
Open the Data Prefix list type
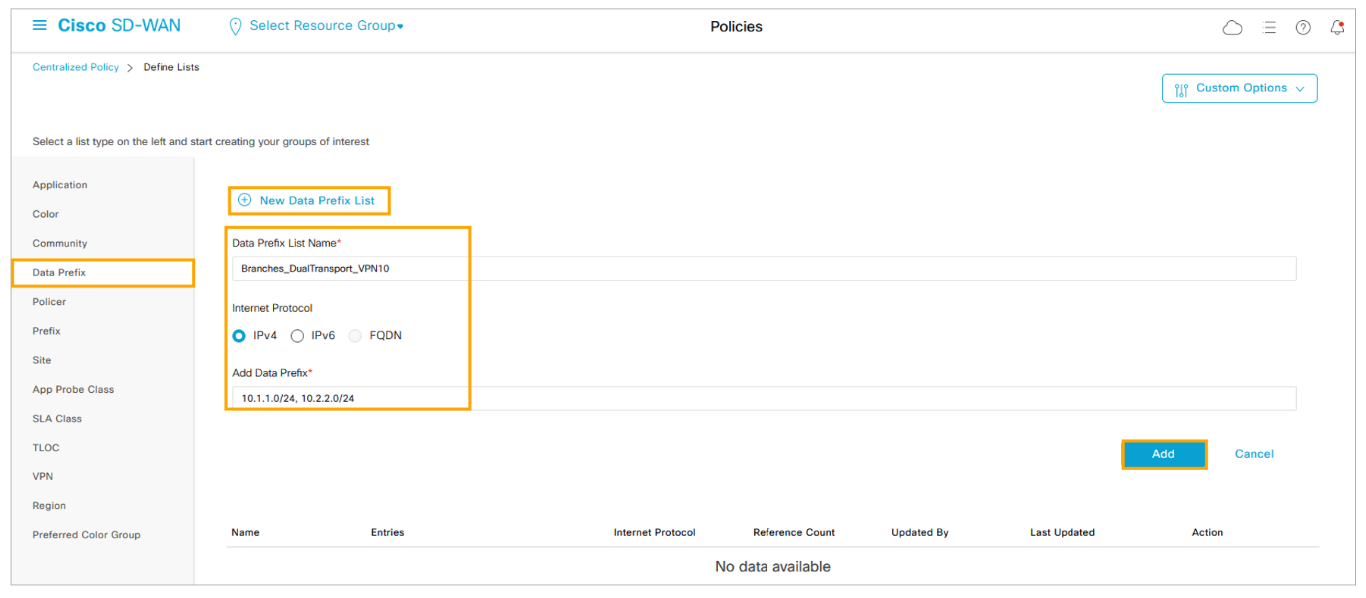point(59,272)
